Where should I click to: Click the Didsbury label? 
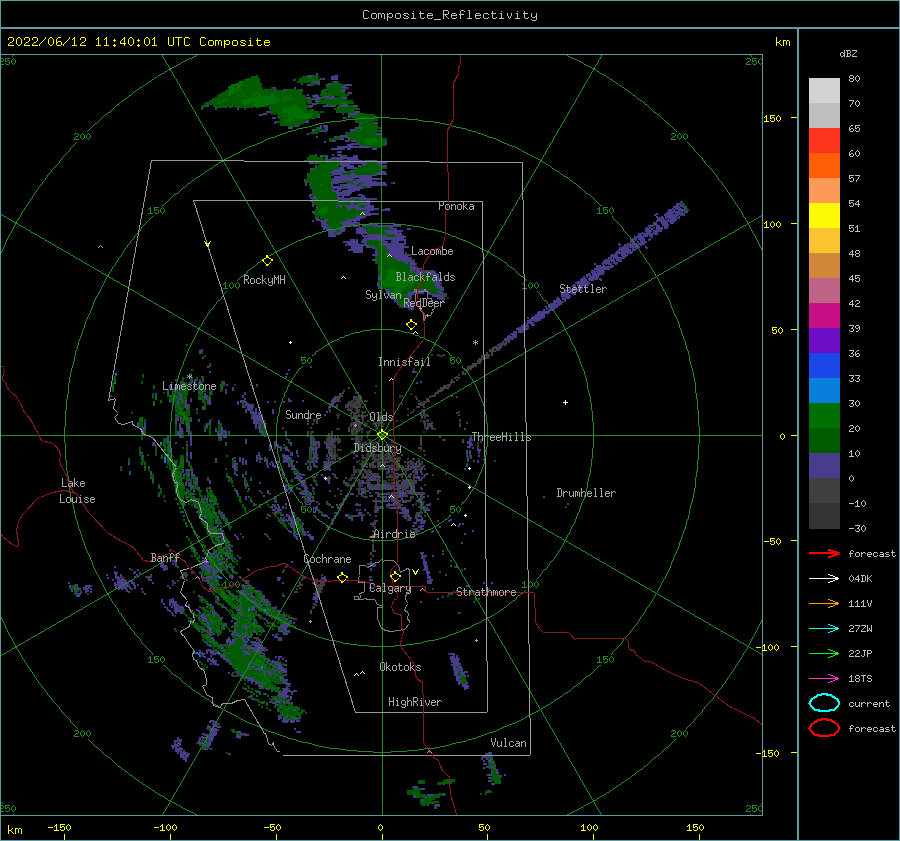[x=377, y=448]
